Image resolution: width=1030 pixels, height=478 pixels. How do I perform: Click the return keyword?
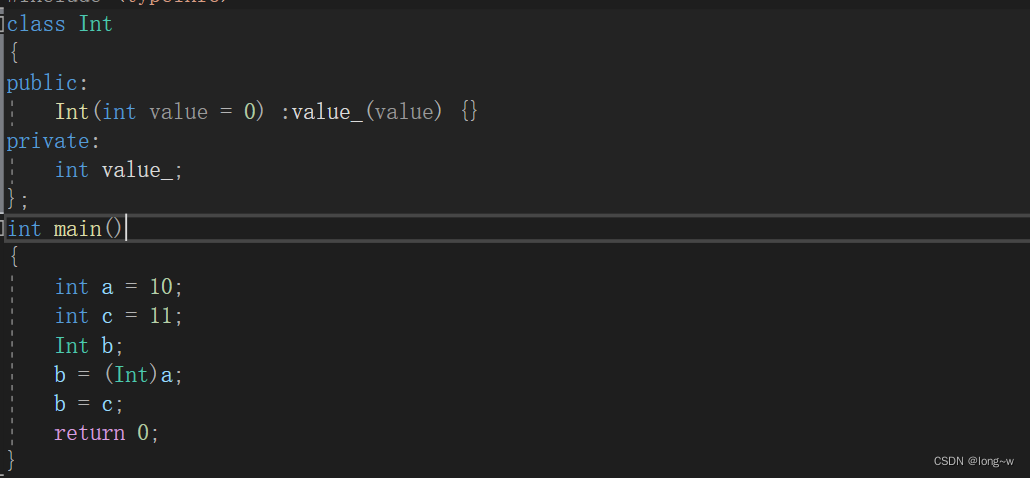89,433
